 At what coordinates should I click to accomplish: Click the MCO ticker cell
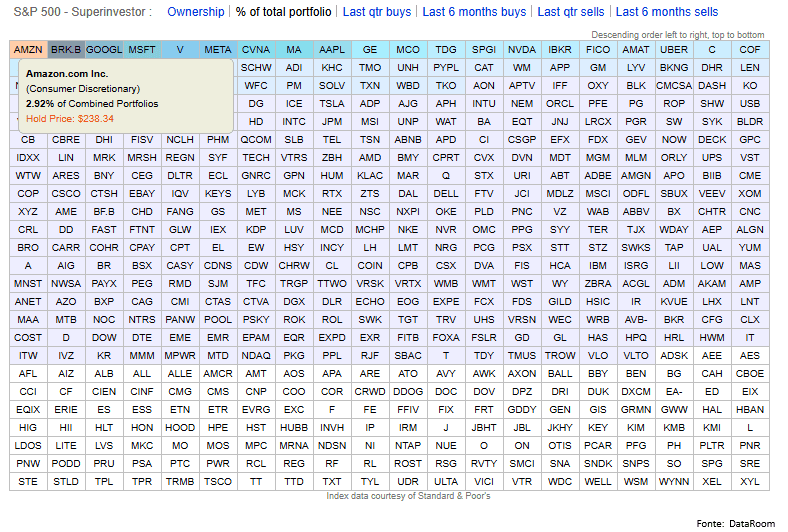[408, 50]
